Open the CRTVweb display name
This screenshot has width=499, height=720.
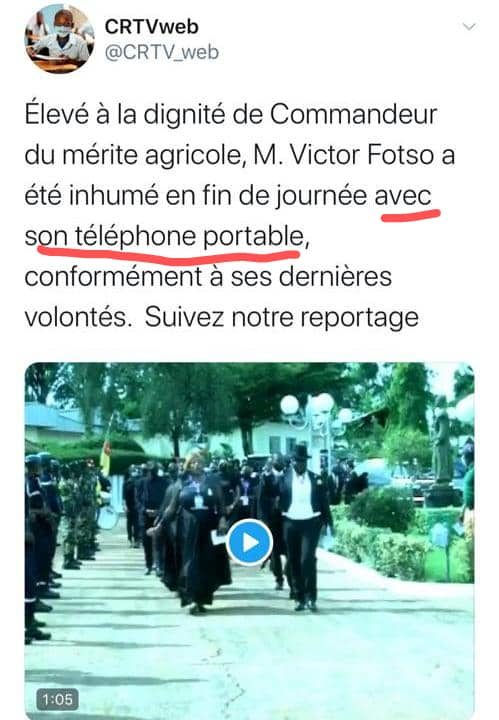151,27
